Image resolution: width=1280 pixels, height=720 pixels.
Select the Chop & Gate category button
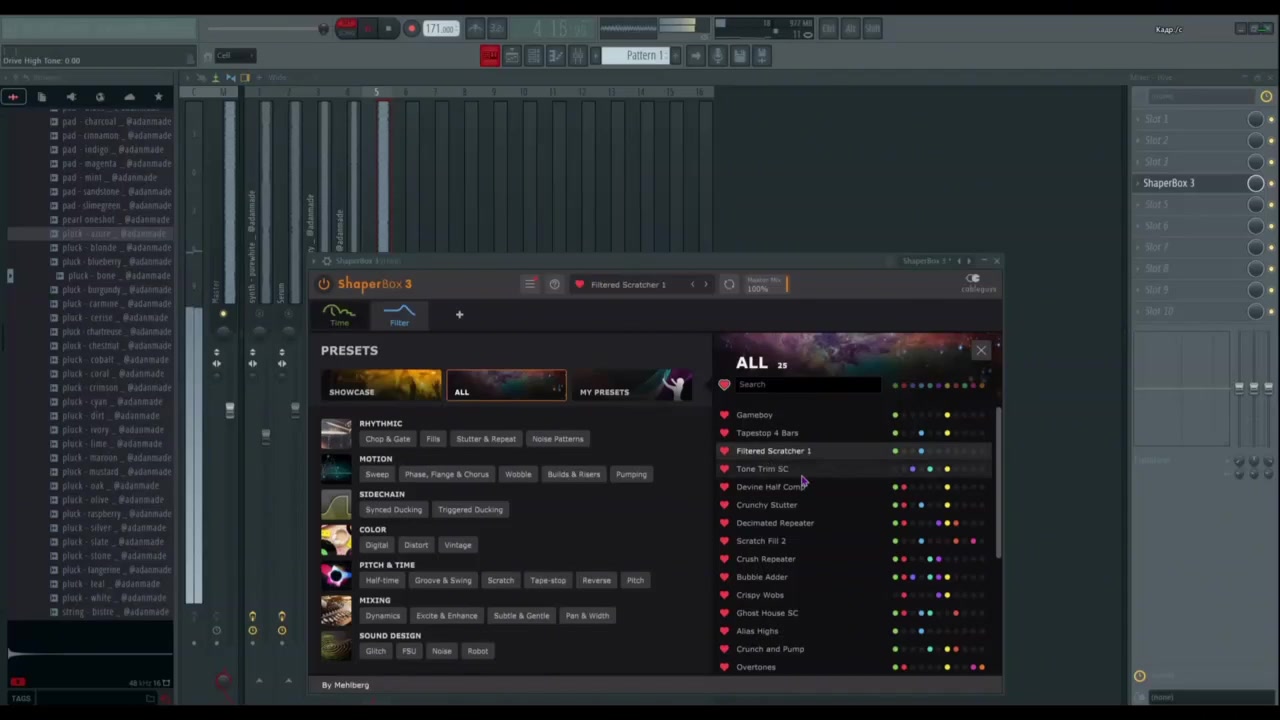(388, 439)
